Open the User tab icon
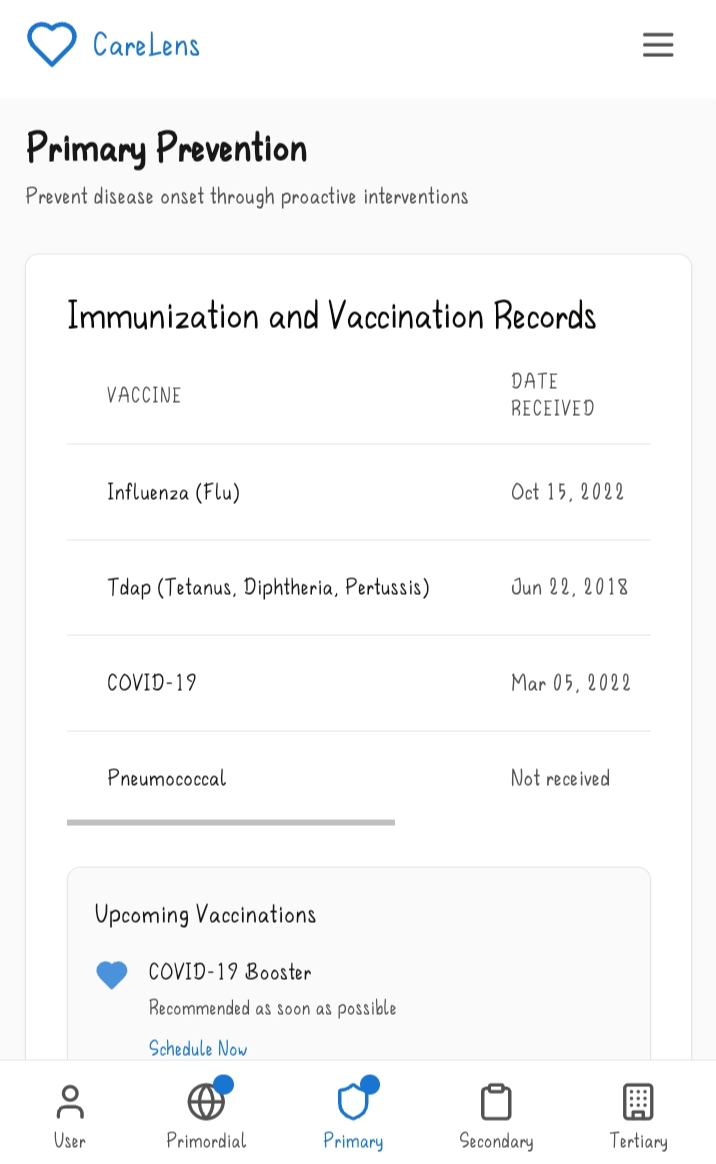 pos(70,1102)
